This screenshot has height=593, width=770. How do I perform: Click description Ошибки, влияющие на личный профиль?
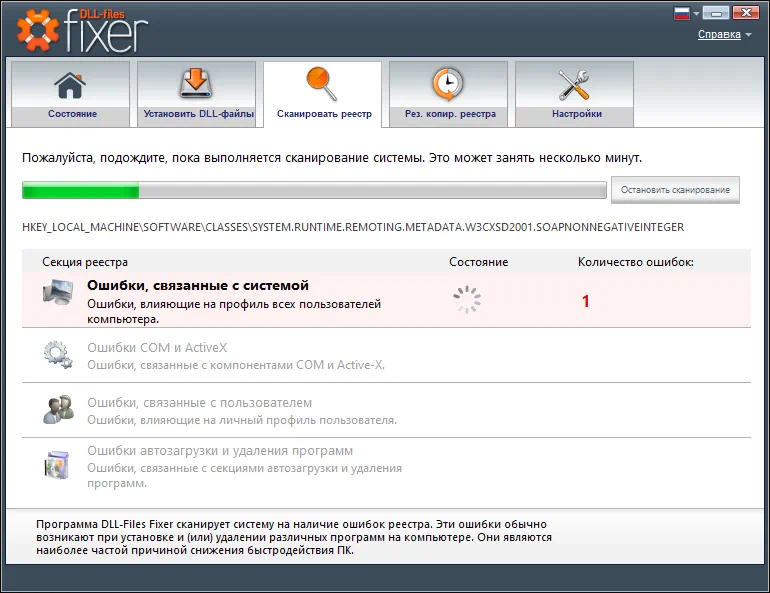[242, 420]
